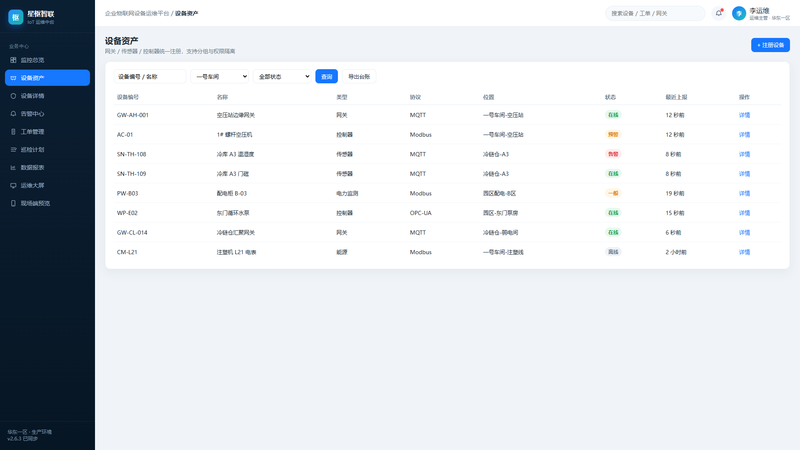The image size is (800, 450).
Task: Open 现场端预览 menu item
Action: pyautogui.click(x=47, y=203)
